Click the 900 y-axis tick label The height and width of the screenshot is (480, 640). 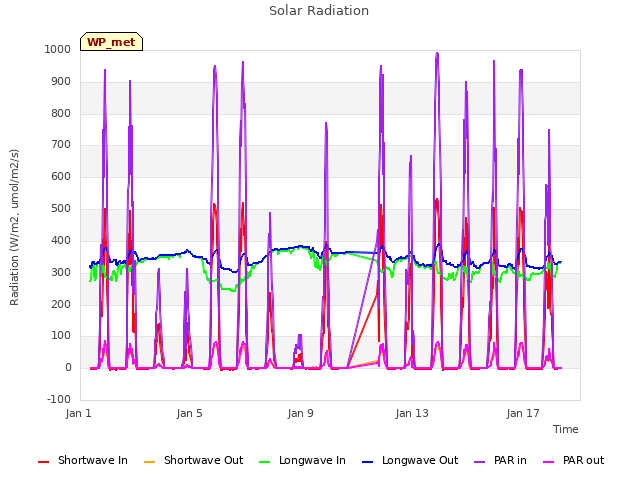click(61, 82)
